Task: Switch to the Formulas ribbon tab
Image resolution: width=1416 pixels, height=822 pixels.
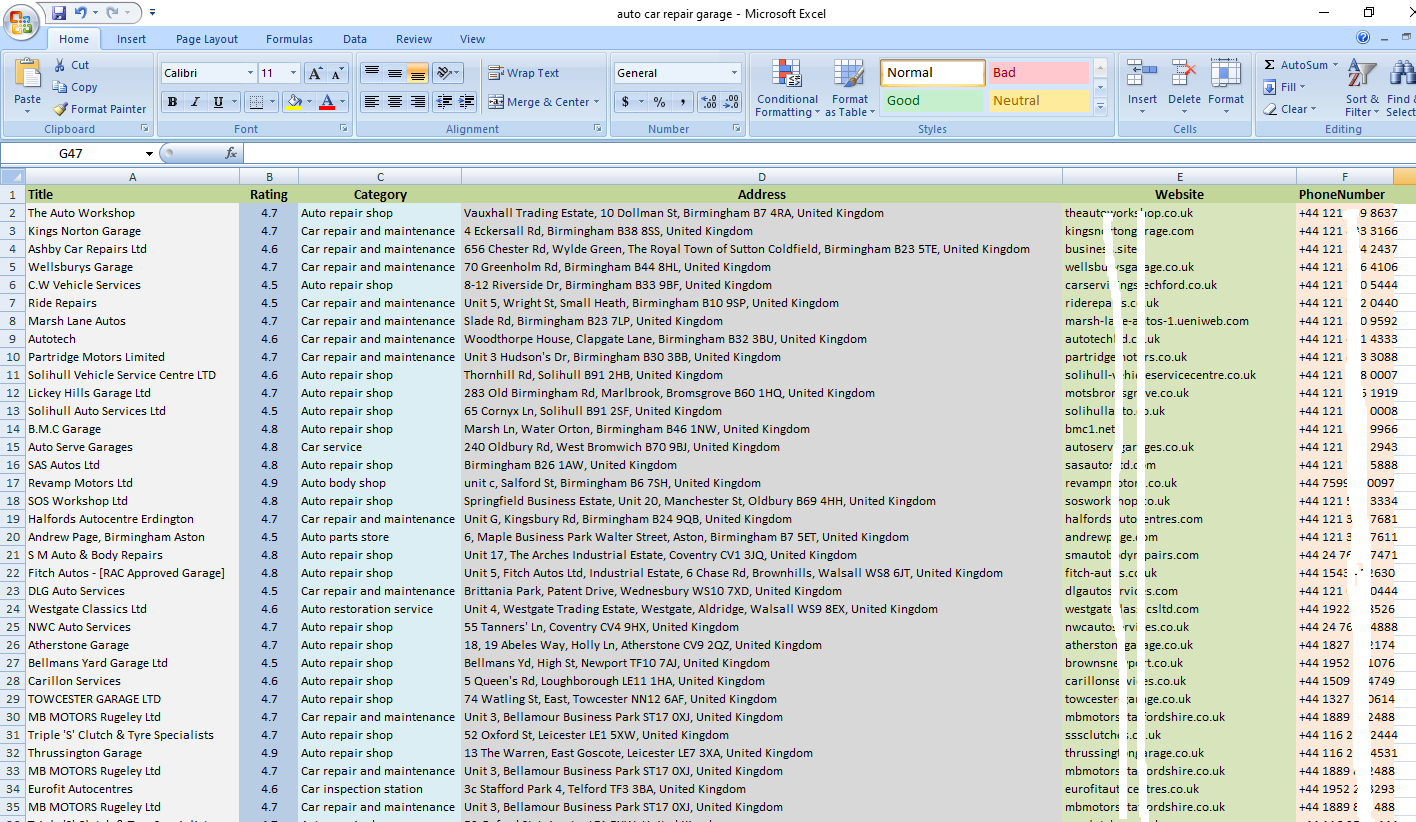Action: tap(289, 39)
